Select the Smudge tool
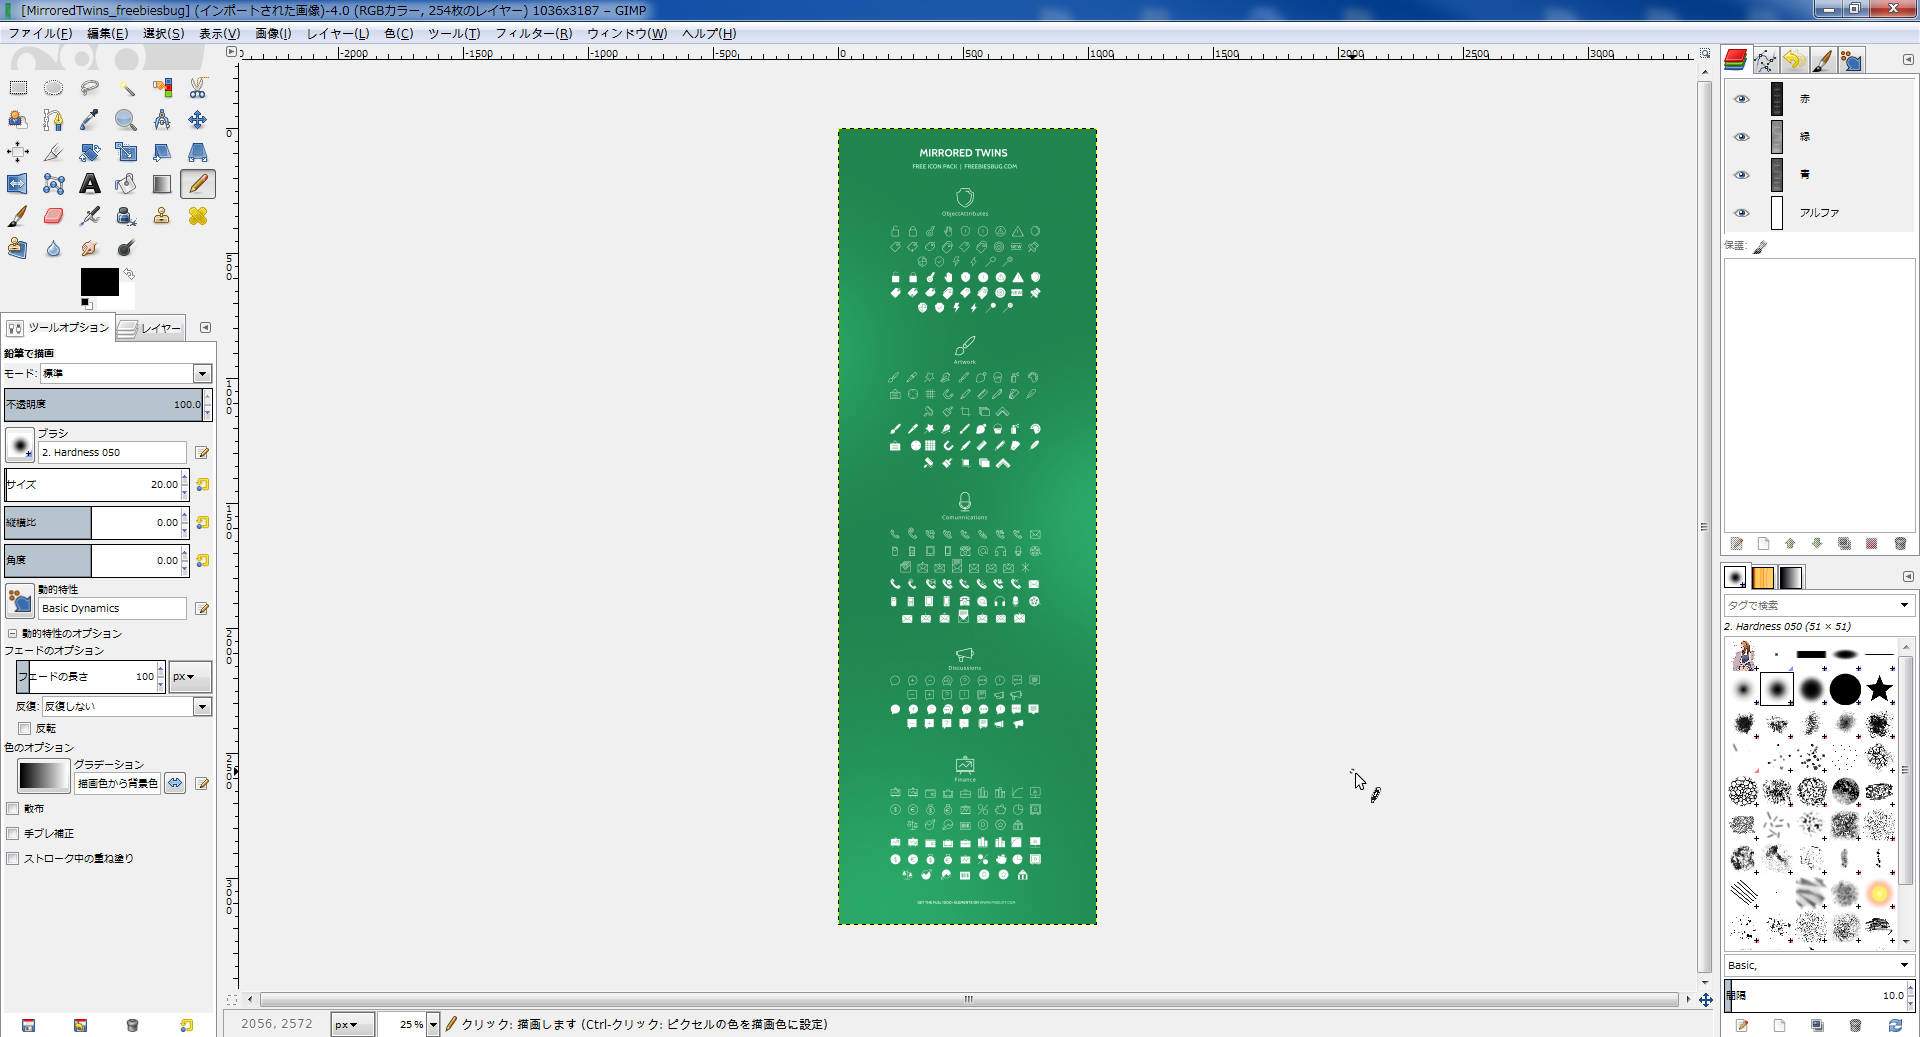The height and width of the screenshot is (1037, 1920). [x=90, y=248]
